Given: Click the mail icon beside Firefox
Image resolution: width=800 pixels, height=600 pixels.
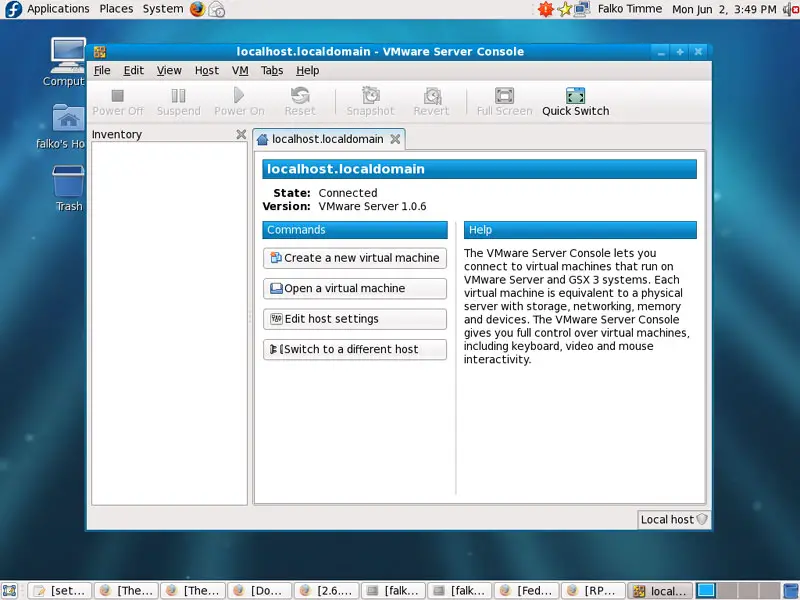Looking at the screenshot, I should tap(217, 9).
